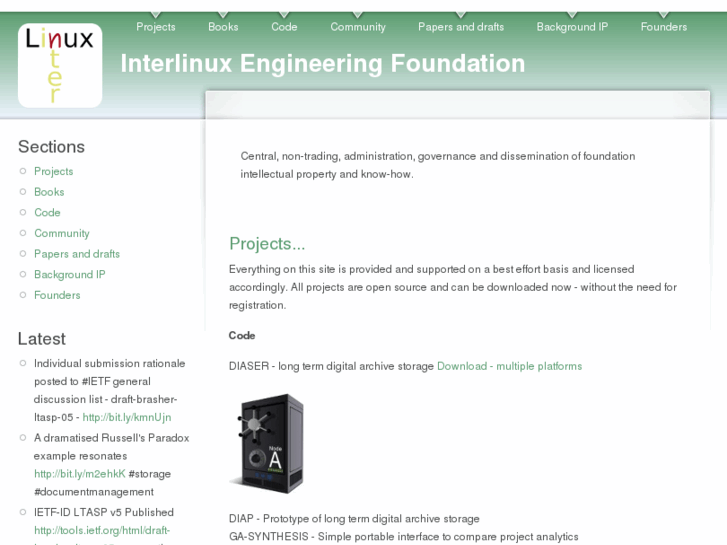
Task: Click the Central, non-trading administration tagline
Action: point(438,165)
